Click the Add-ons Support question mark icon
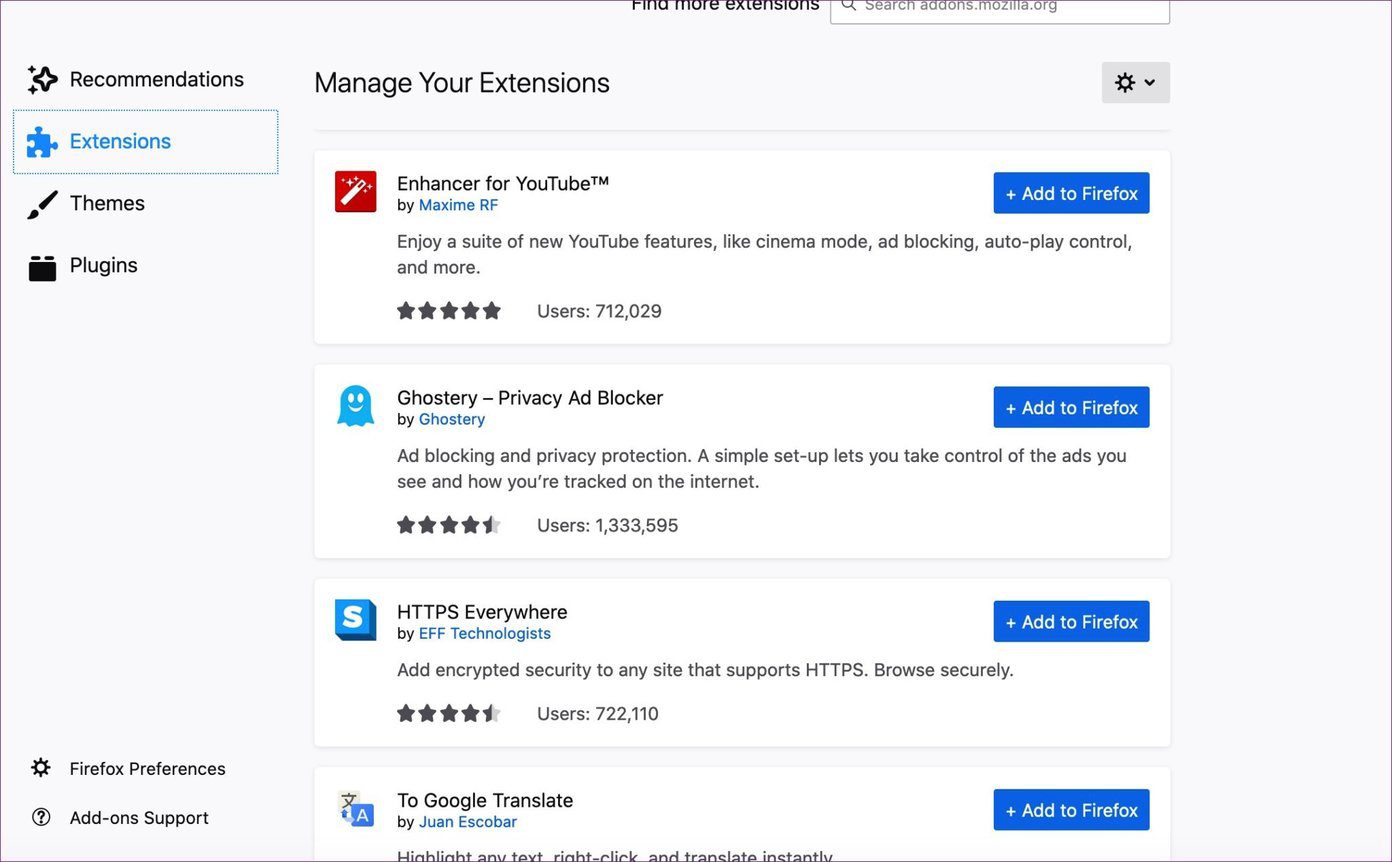1392x862 pixels. tap(41, 817)
